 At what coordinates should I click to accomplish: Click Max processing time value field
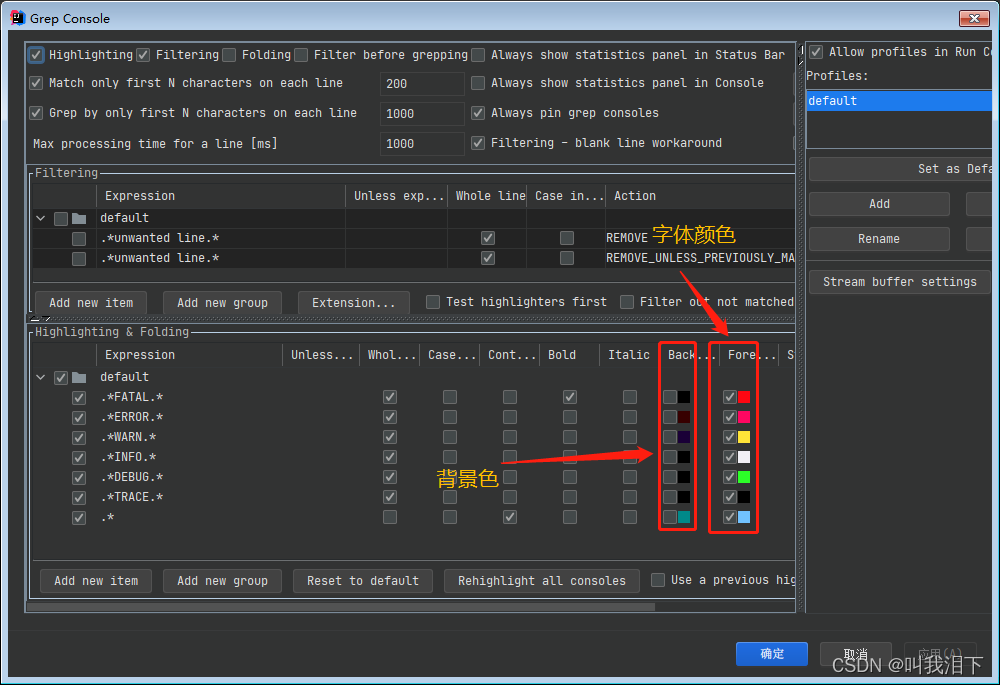coord(422,144)
